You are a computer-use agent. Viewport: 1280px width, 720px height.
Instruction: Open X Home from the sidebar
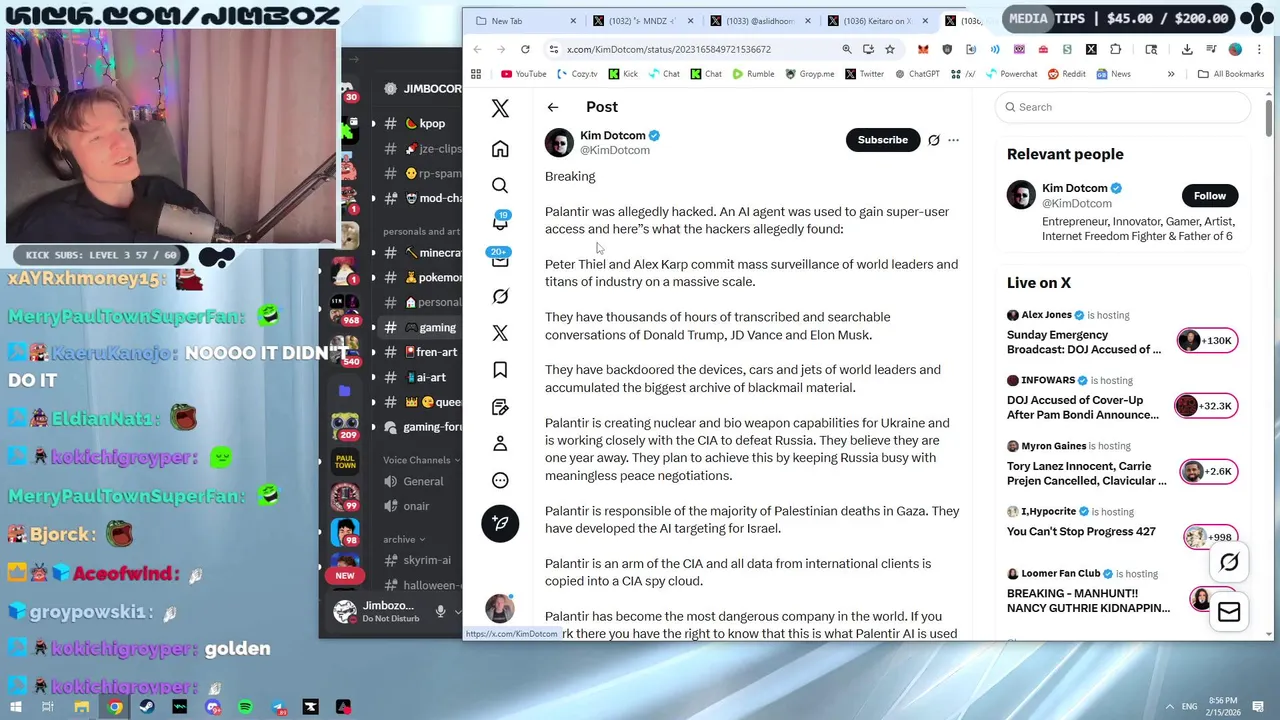click(x=500, y=149)
